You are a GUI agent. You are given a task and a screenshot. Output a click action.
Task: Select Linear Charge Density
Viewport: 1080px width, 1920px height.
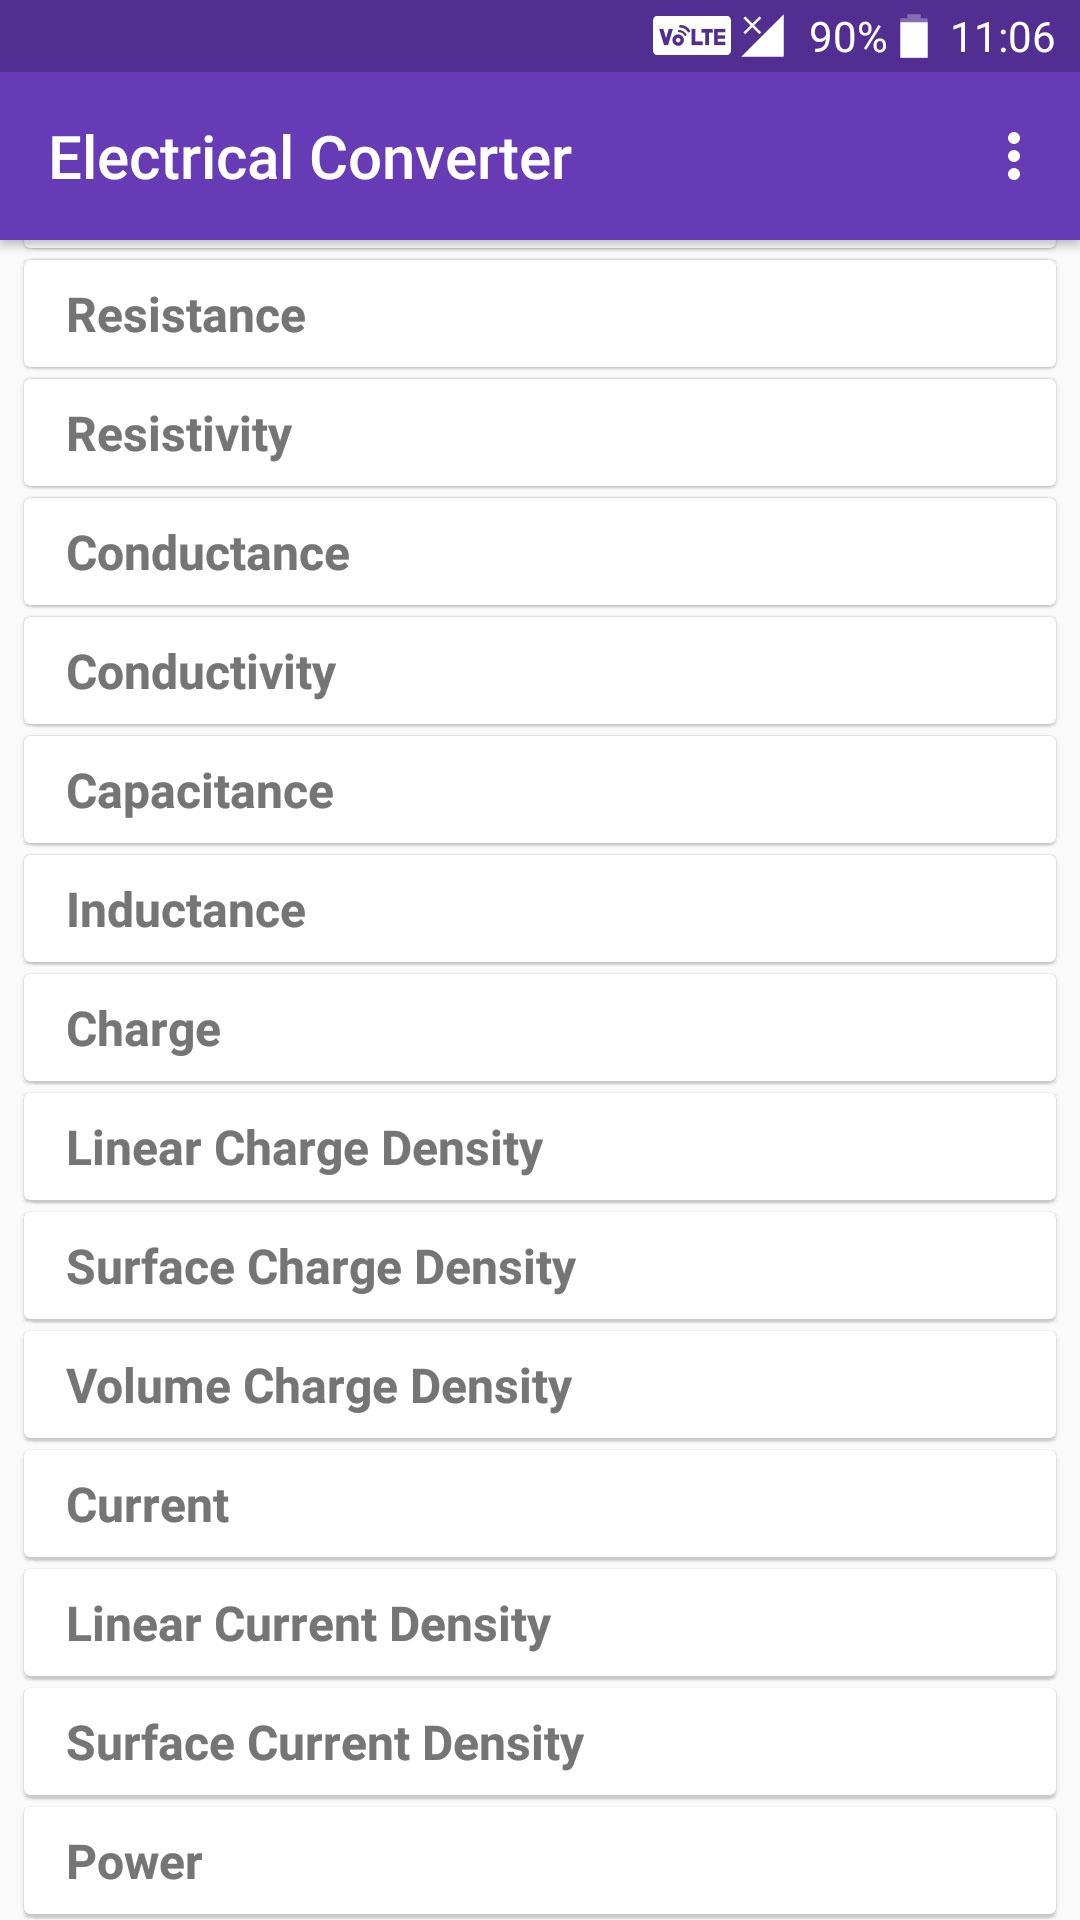tap(540, 1147)
